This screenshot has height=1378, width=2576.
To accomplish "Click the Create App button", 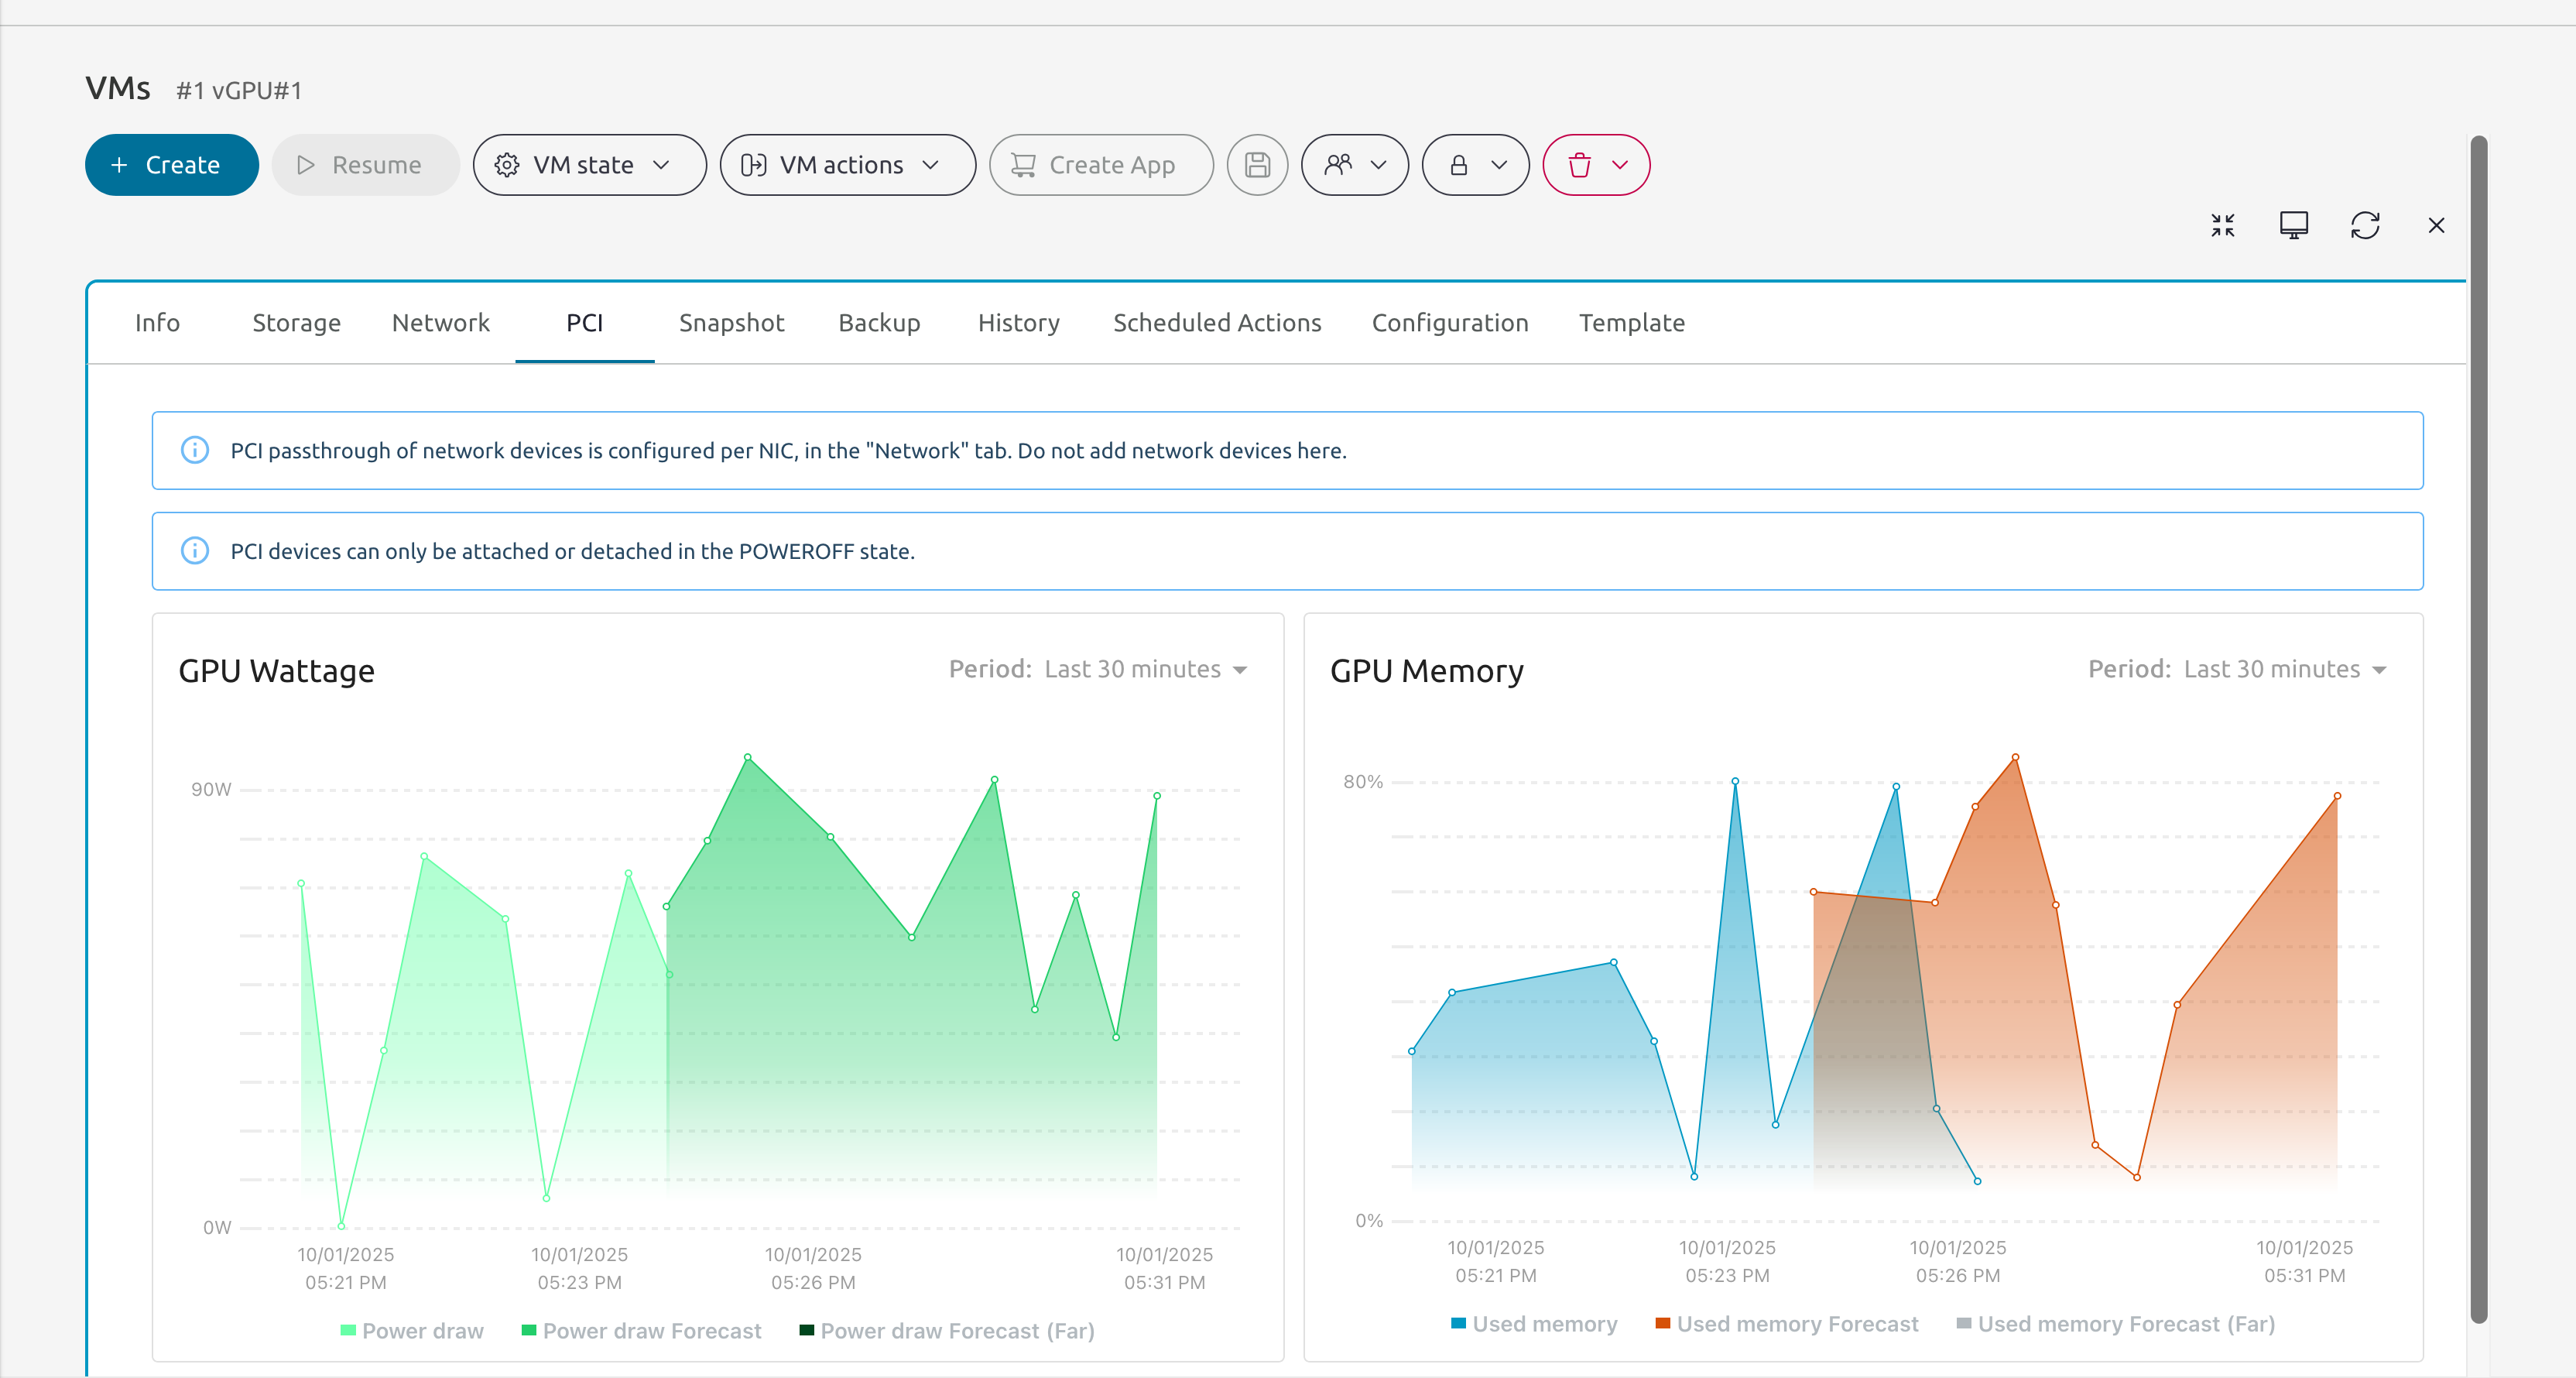I will (x=1100, y=165).
